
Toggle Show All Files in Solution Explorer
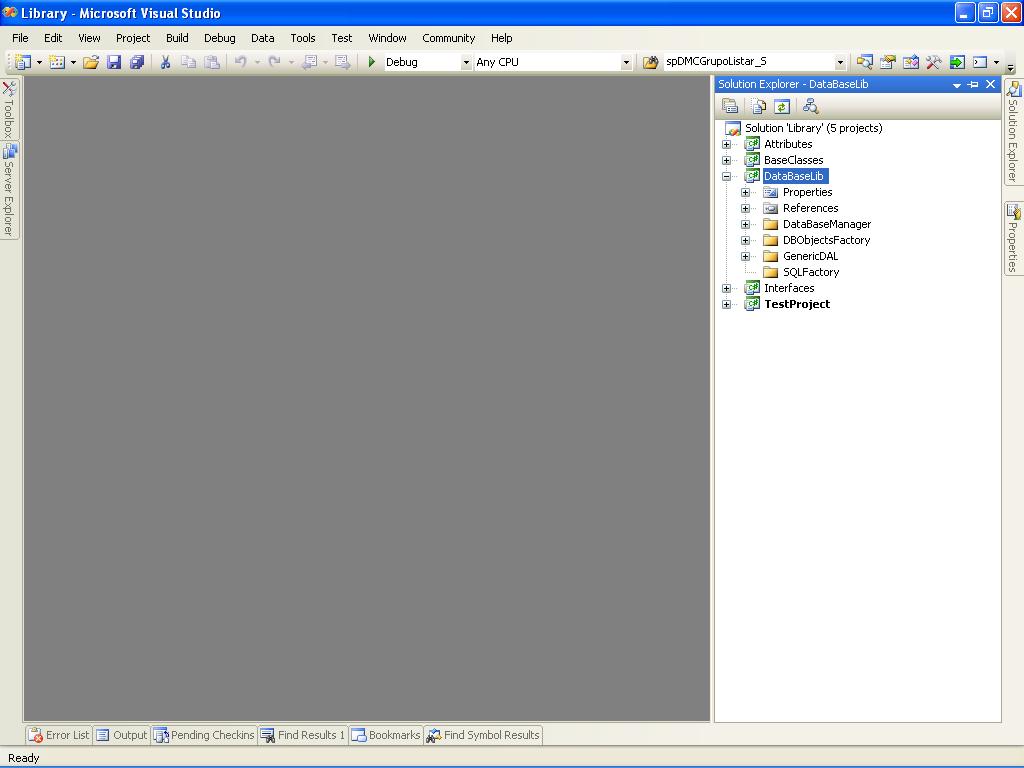tap(759, 106)
